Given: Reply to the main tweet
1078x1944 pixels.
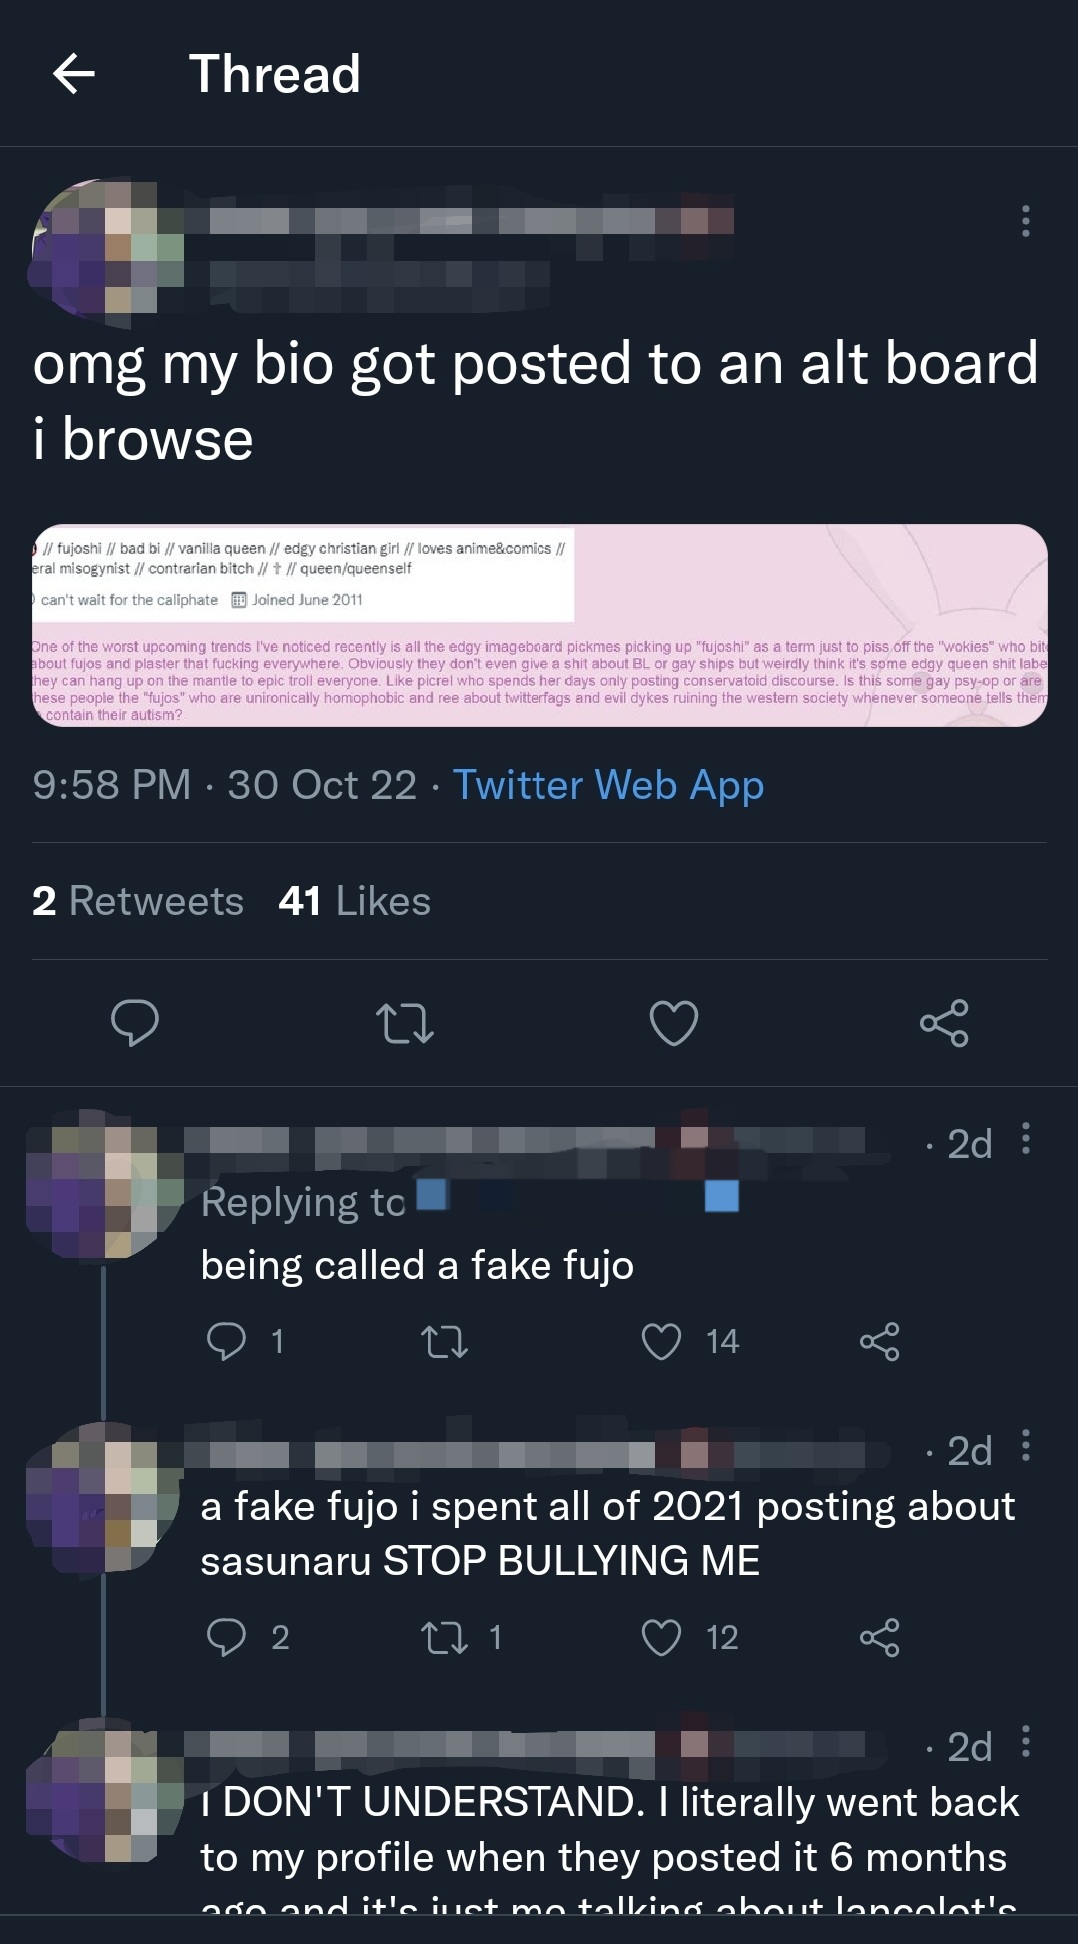Looking at the screenshot, I should click(x=135, y=1022).
